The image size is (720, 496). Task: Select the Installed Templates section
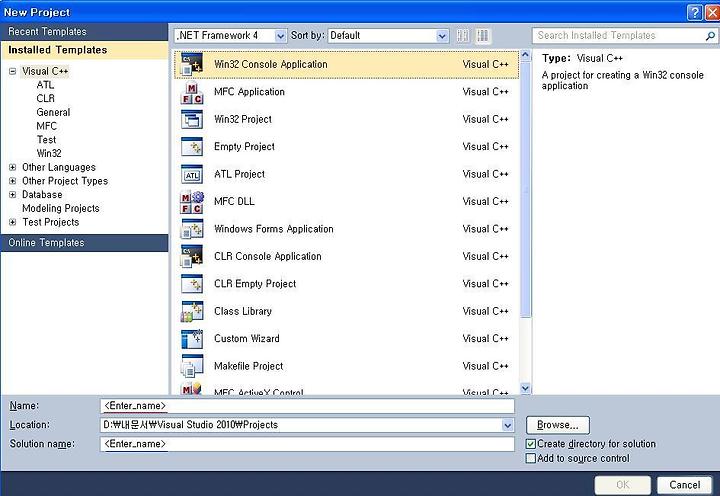point(84,50)
